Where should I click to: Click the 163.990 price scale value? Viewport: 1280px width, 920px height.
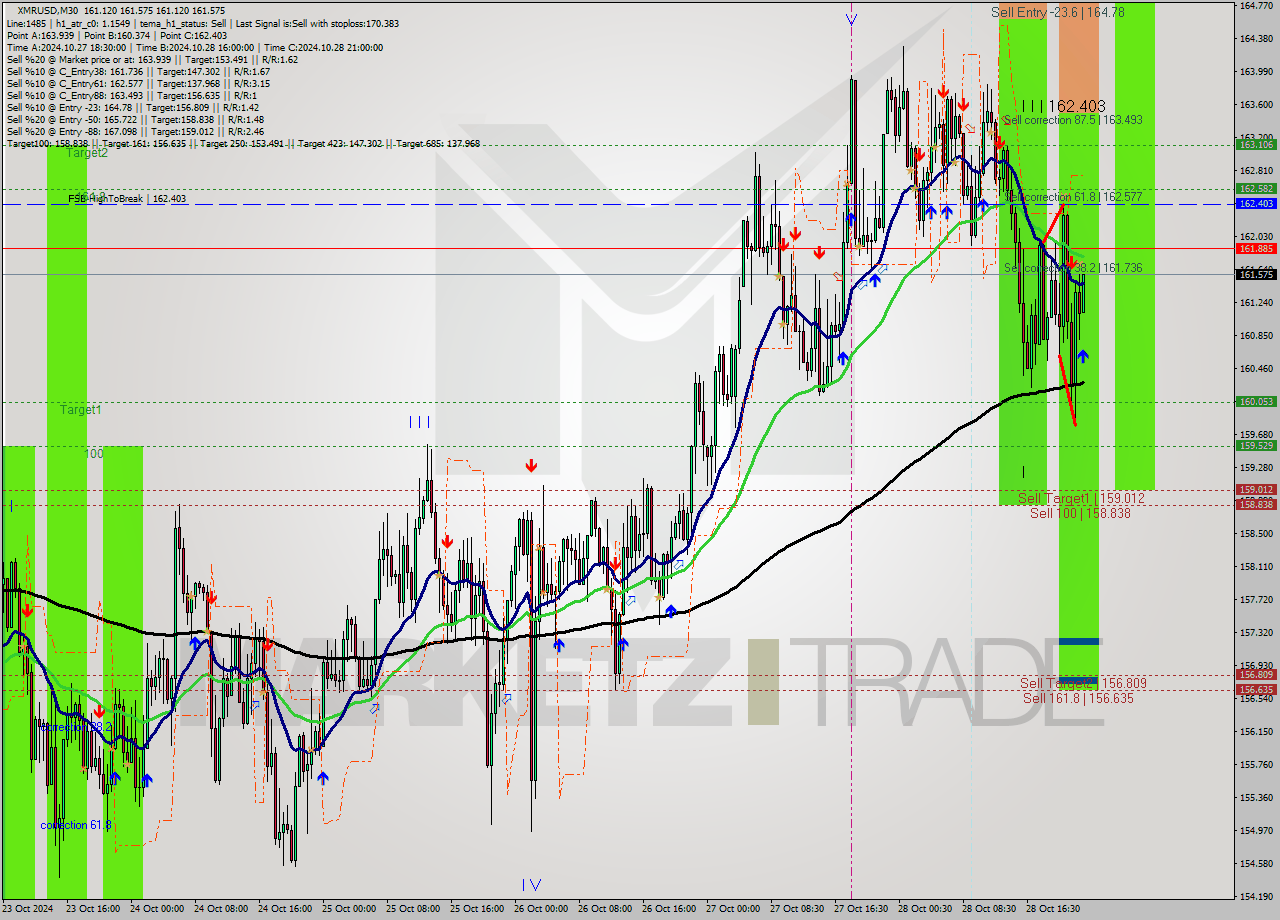(1256, 71)
